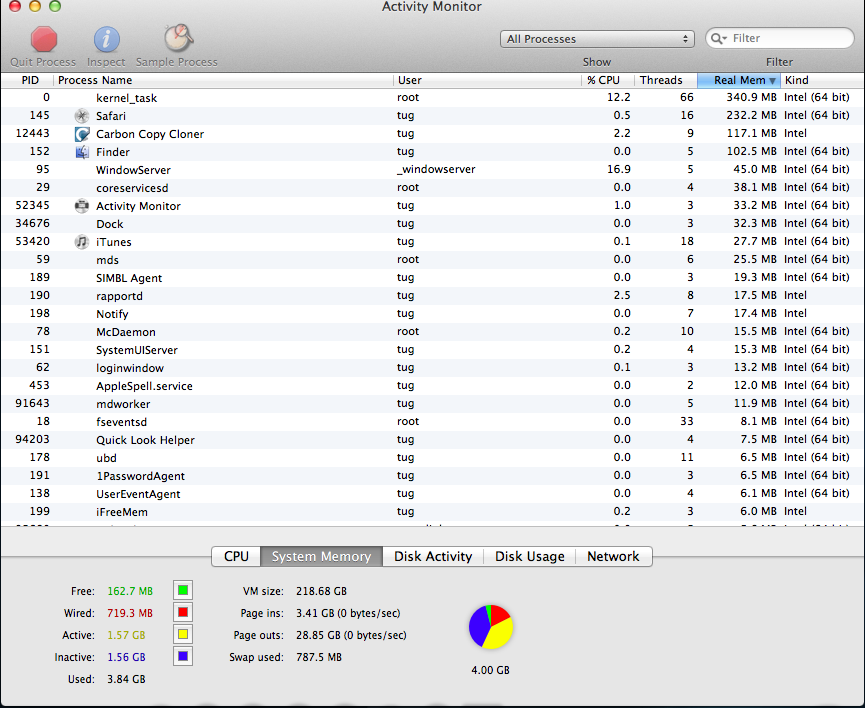
Task: Select the Dock process row
Action: tap(432, 223)
